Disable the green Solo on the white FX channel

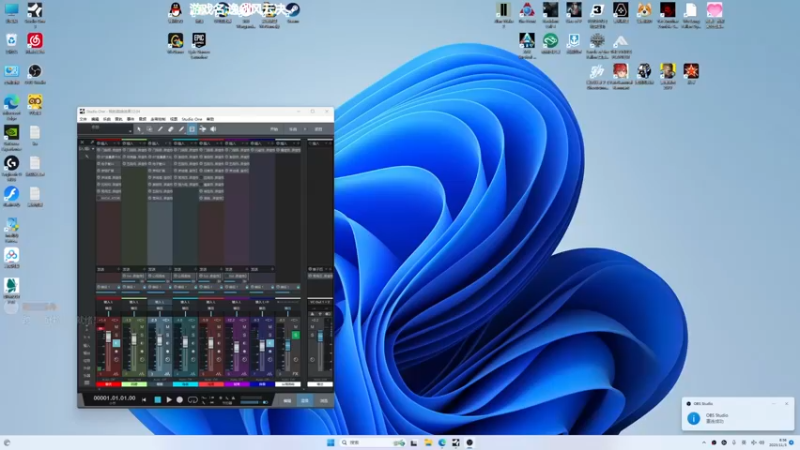point(296,335)
